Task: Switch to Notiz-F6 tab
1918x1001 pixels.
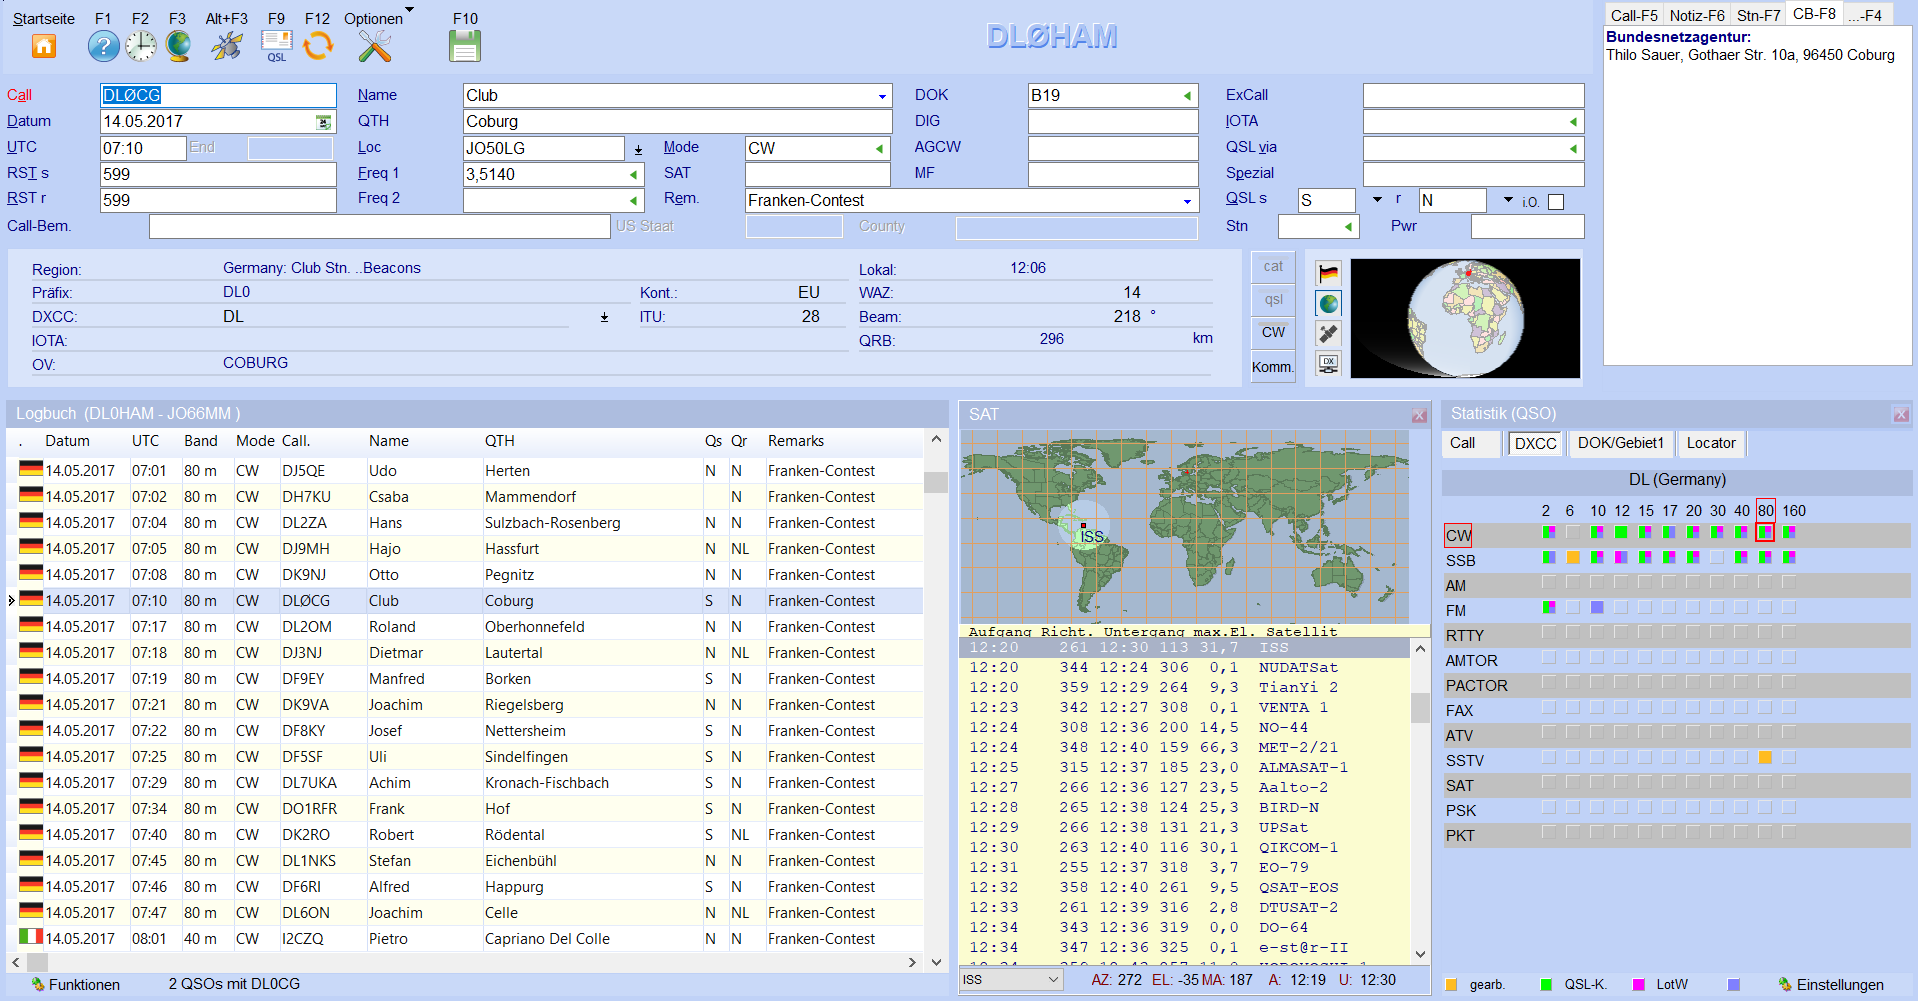Action: tap(1697, 15)
